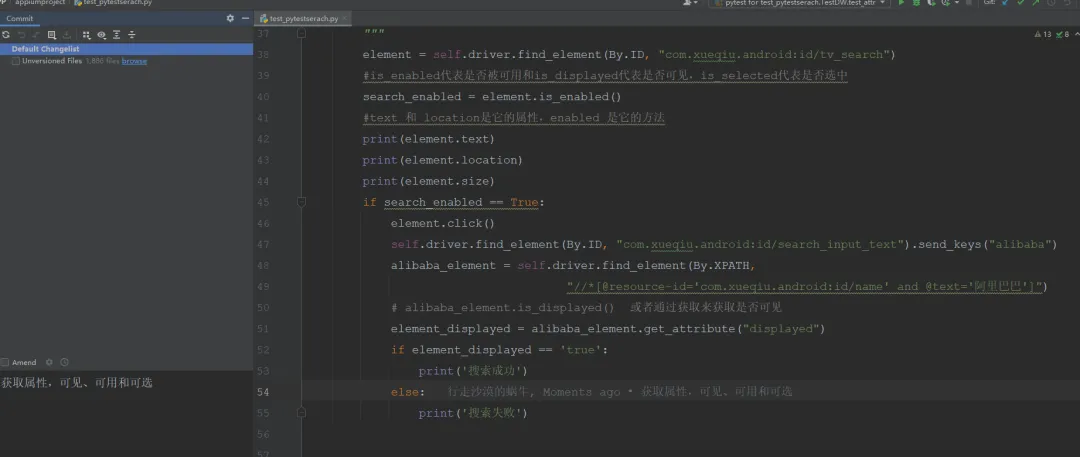Run with coverage icon
This screenshot has height=457, width=1080.
[x=931, y=3]
